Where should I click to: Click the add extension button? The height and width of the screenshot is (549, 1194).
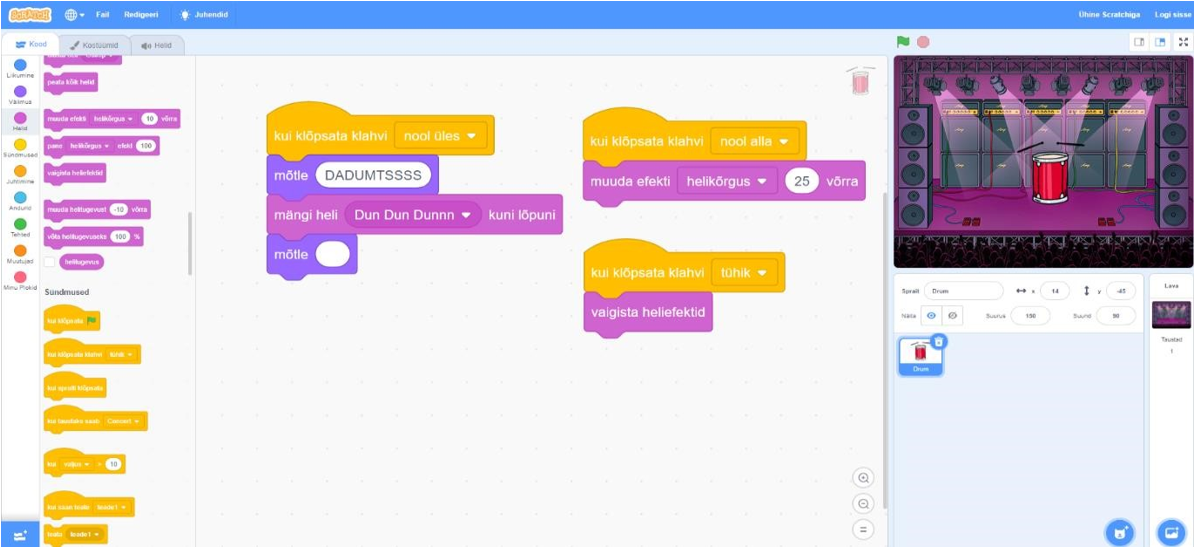[x=21, y=535]
